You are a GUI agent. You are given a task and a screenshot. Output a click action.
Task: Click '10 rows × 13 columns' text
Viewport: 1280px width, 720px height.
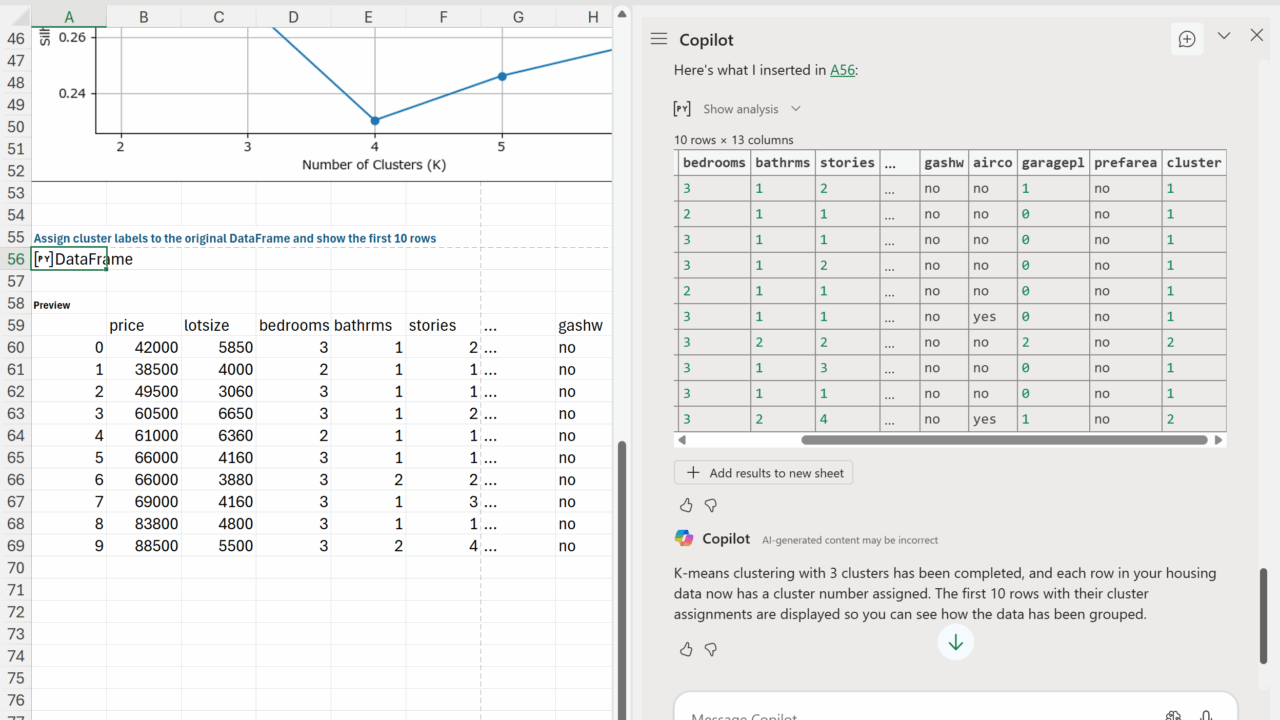[734, 140]
